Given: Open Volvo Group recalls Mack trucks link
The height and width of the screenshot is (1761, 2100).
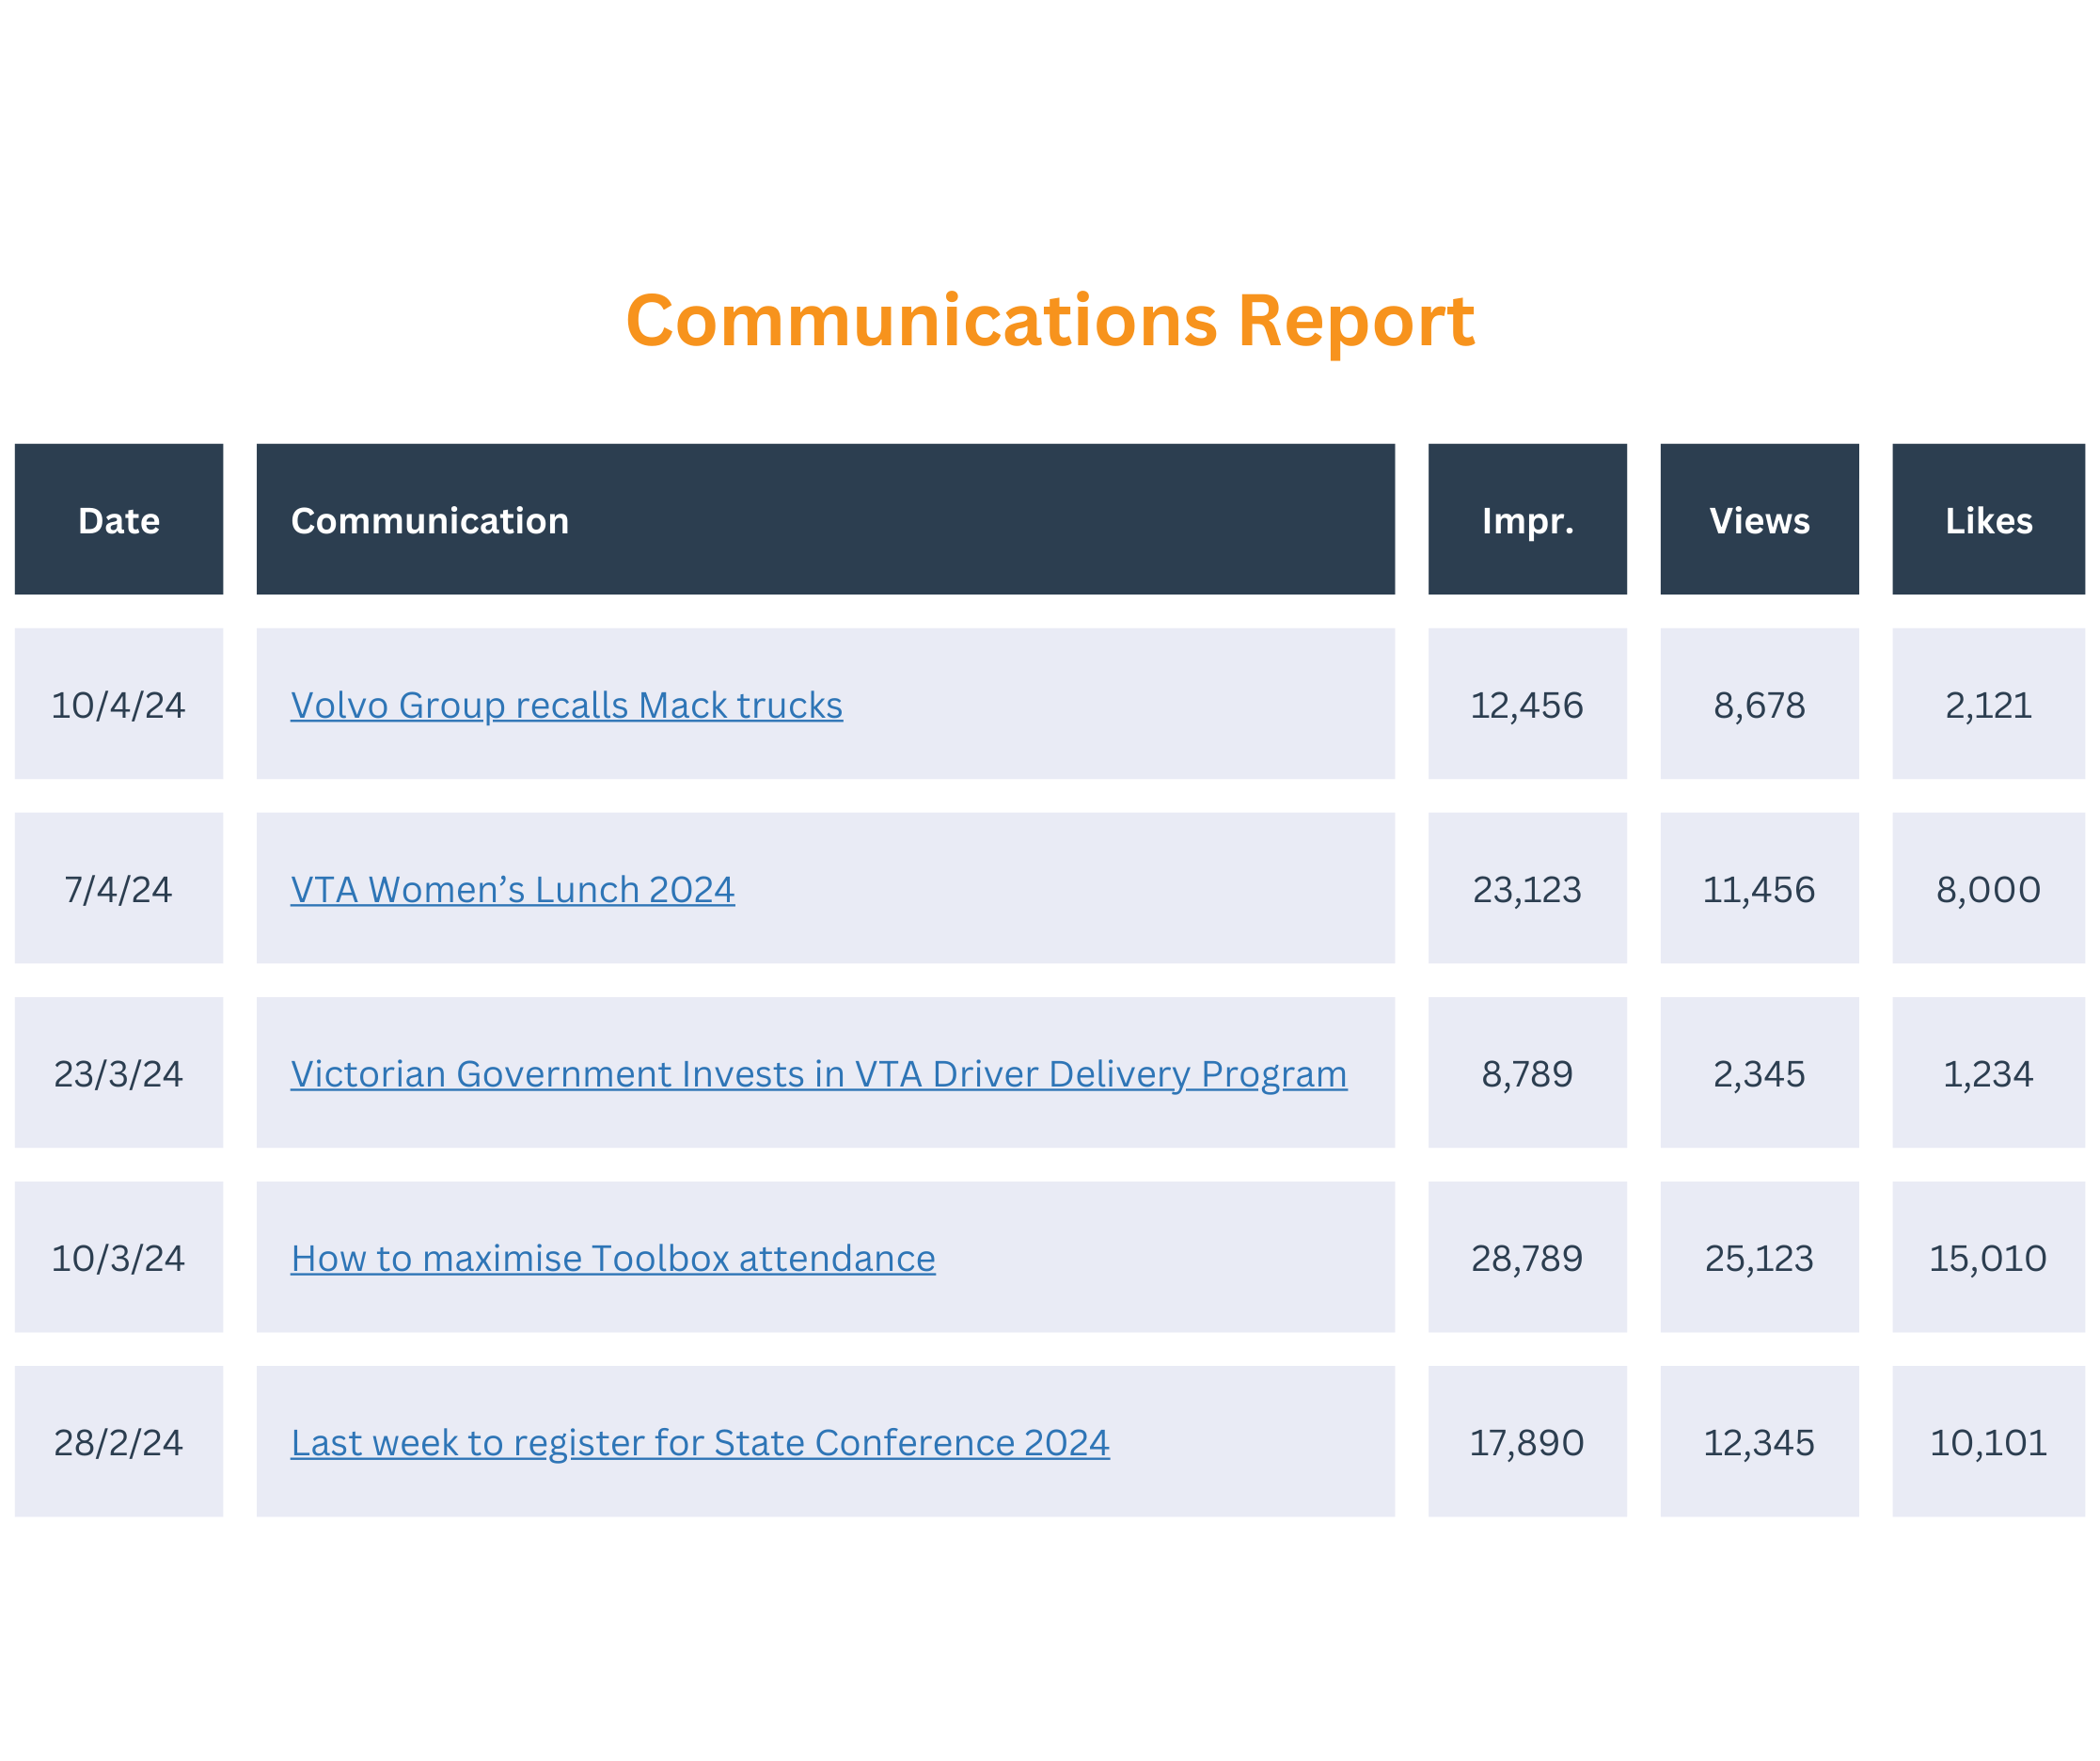Looking at the screenshot, I should tap(566, 706).
